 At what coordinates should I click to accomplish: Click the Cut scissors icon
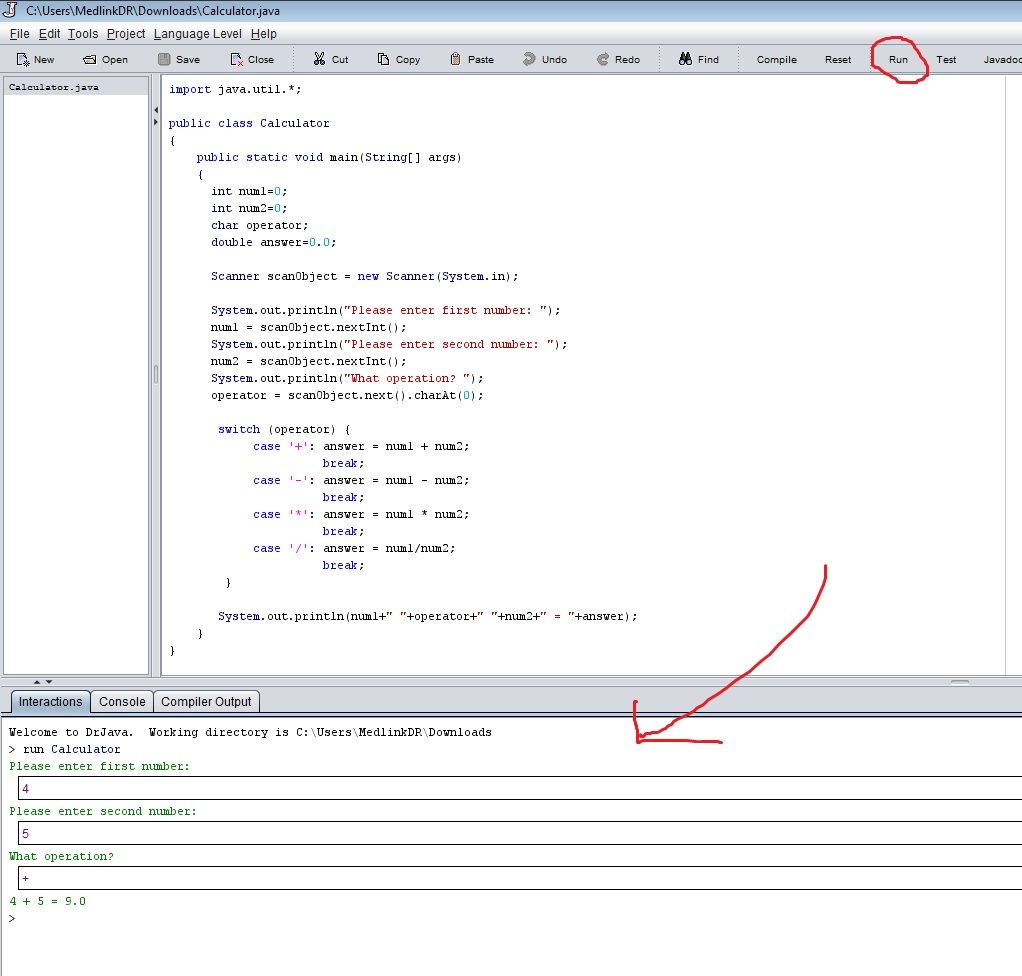[x=319, y=59]
